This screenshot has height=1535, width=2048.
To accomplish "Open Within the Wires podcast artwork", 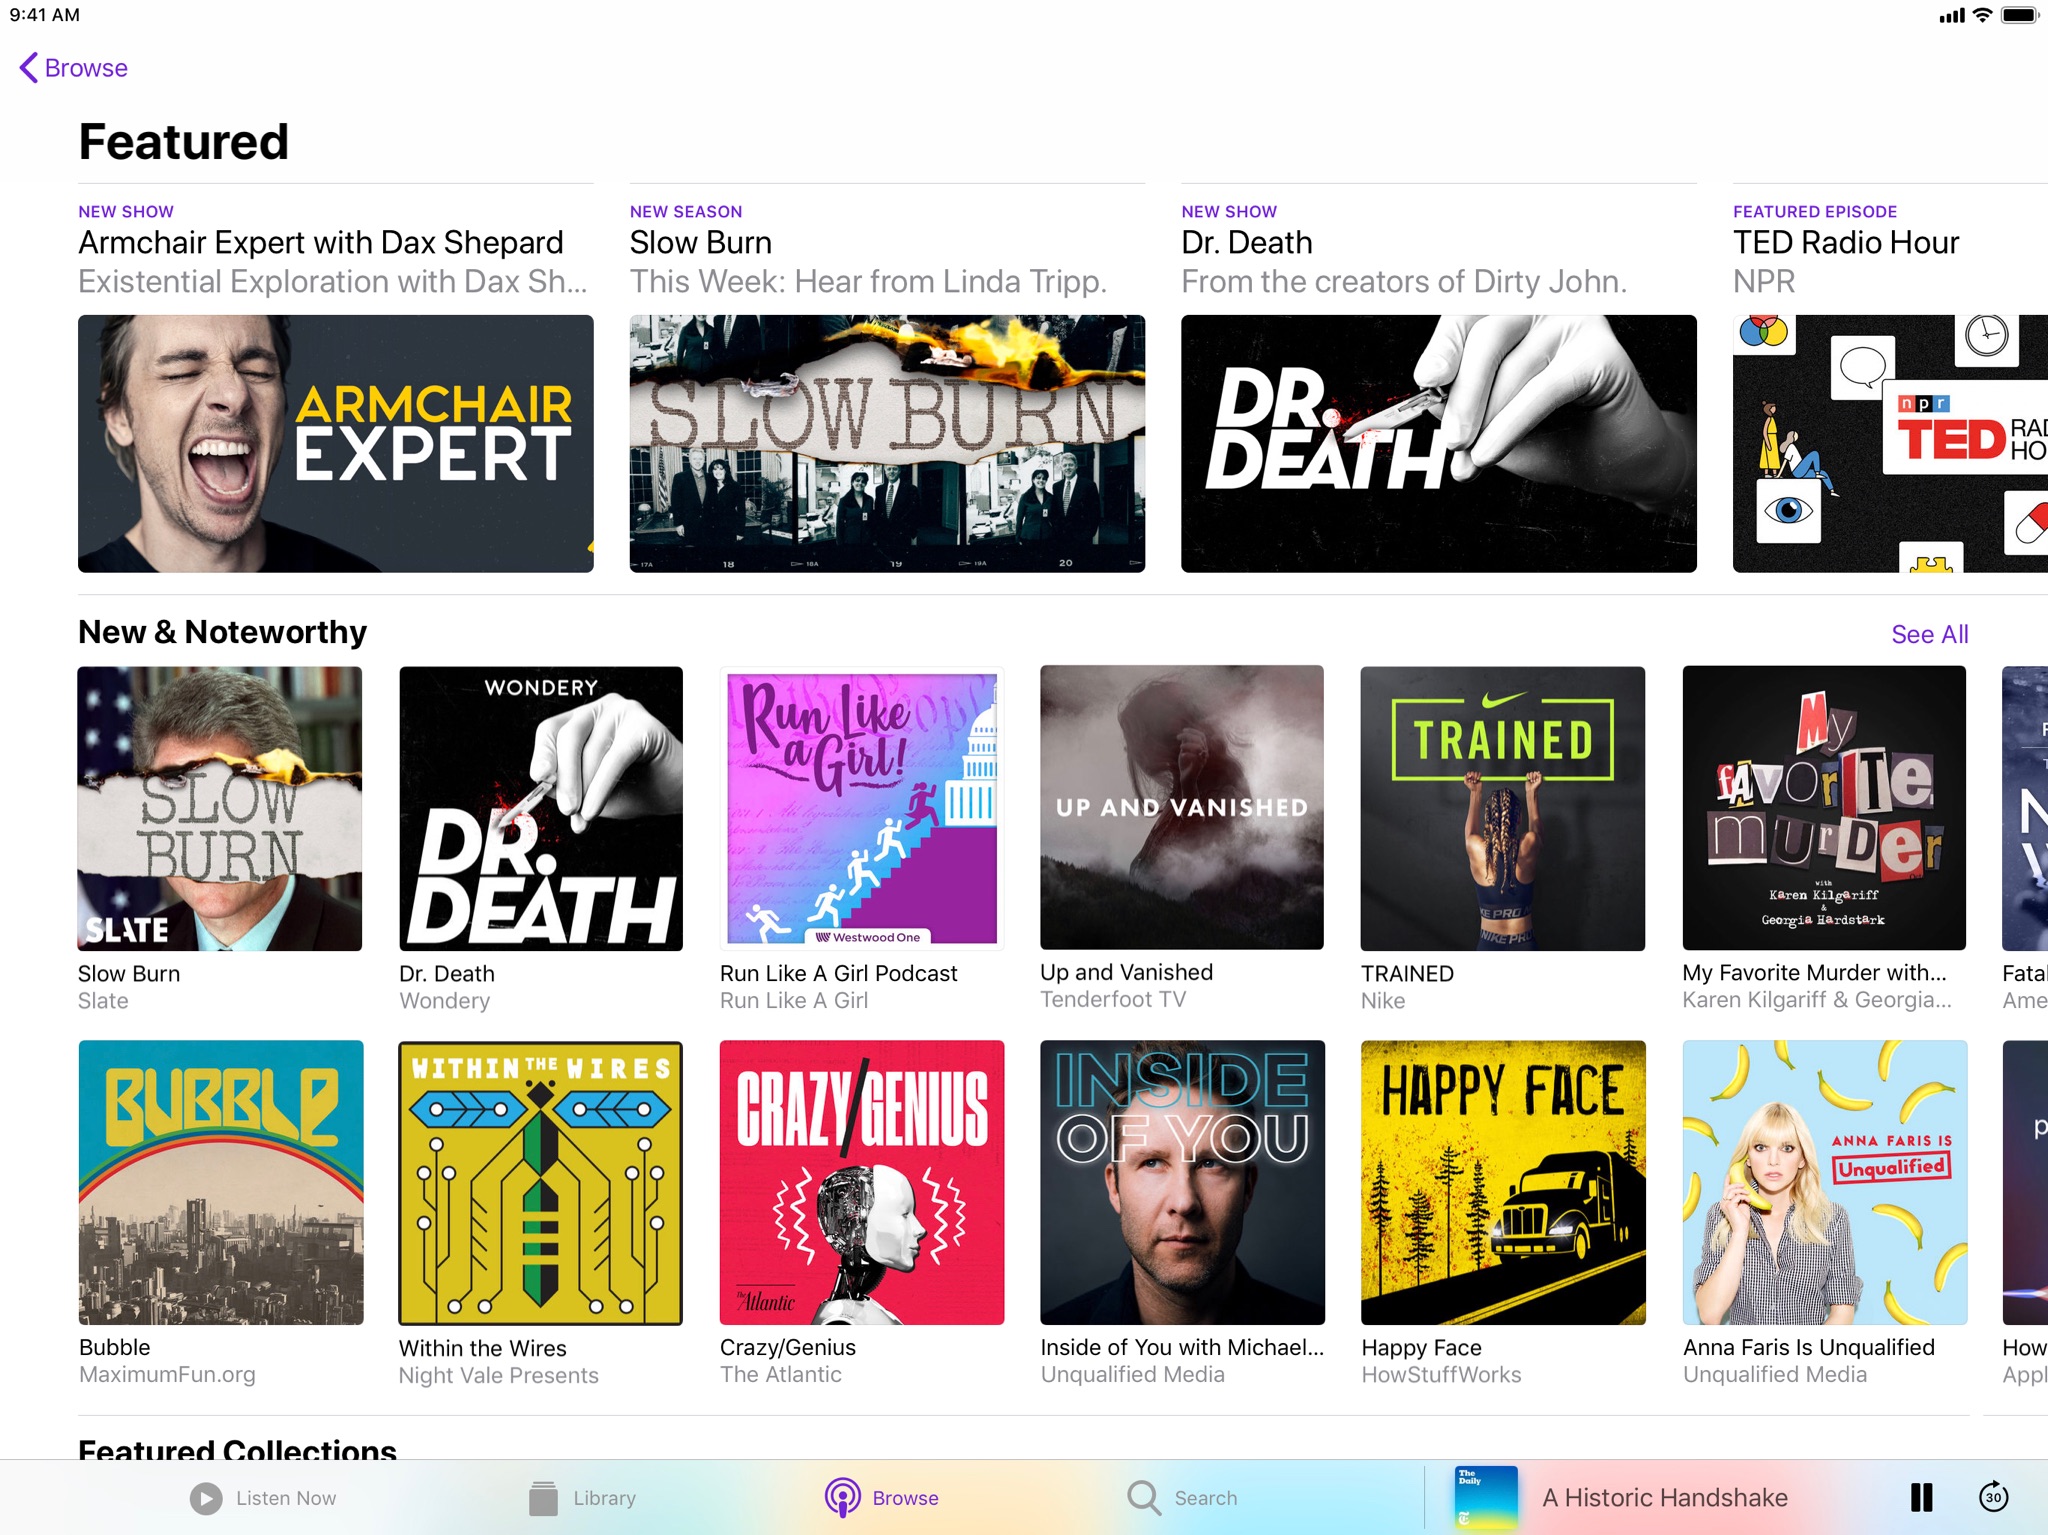I will coord(541,1182).
